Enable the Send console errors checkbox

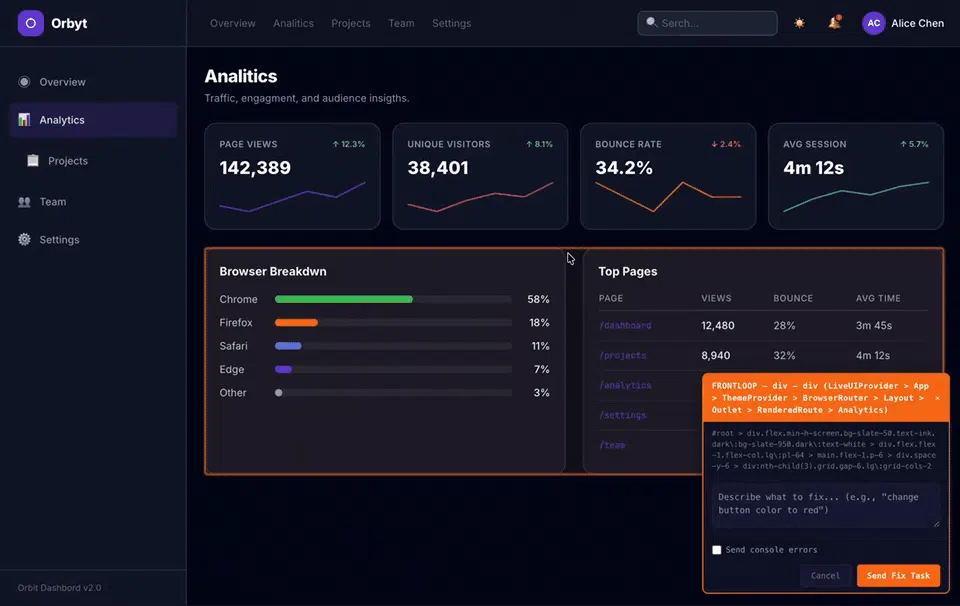point(716,550)
